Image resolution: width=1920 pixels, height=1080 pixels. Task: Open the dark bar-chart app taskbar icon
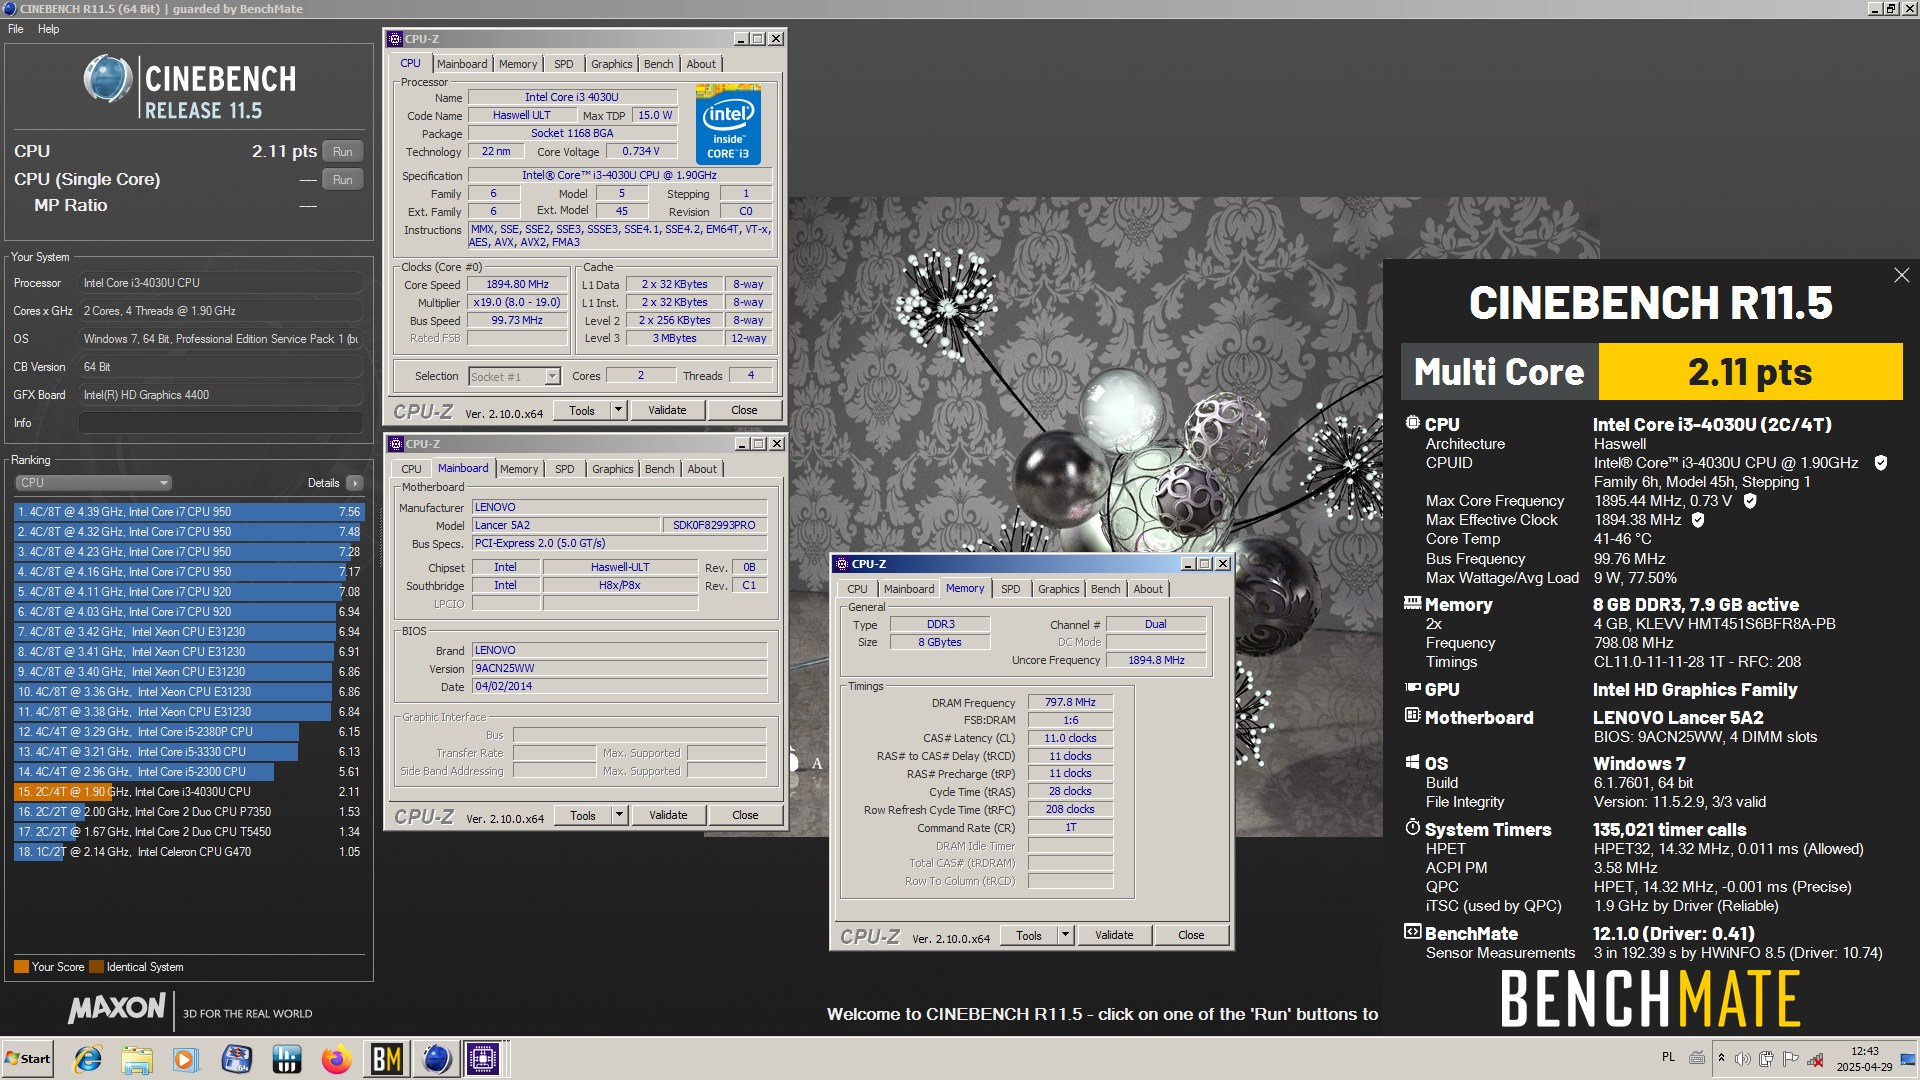coord(287,1058)
